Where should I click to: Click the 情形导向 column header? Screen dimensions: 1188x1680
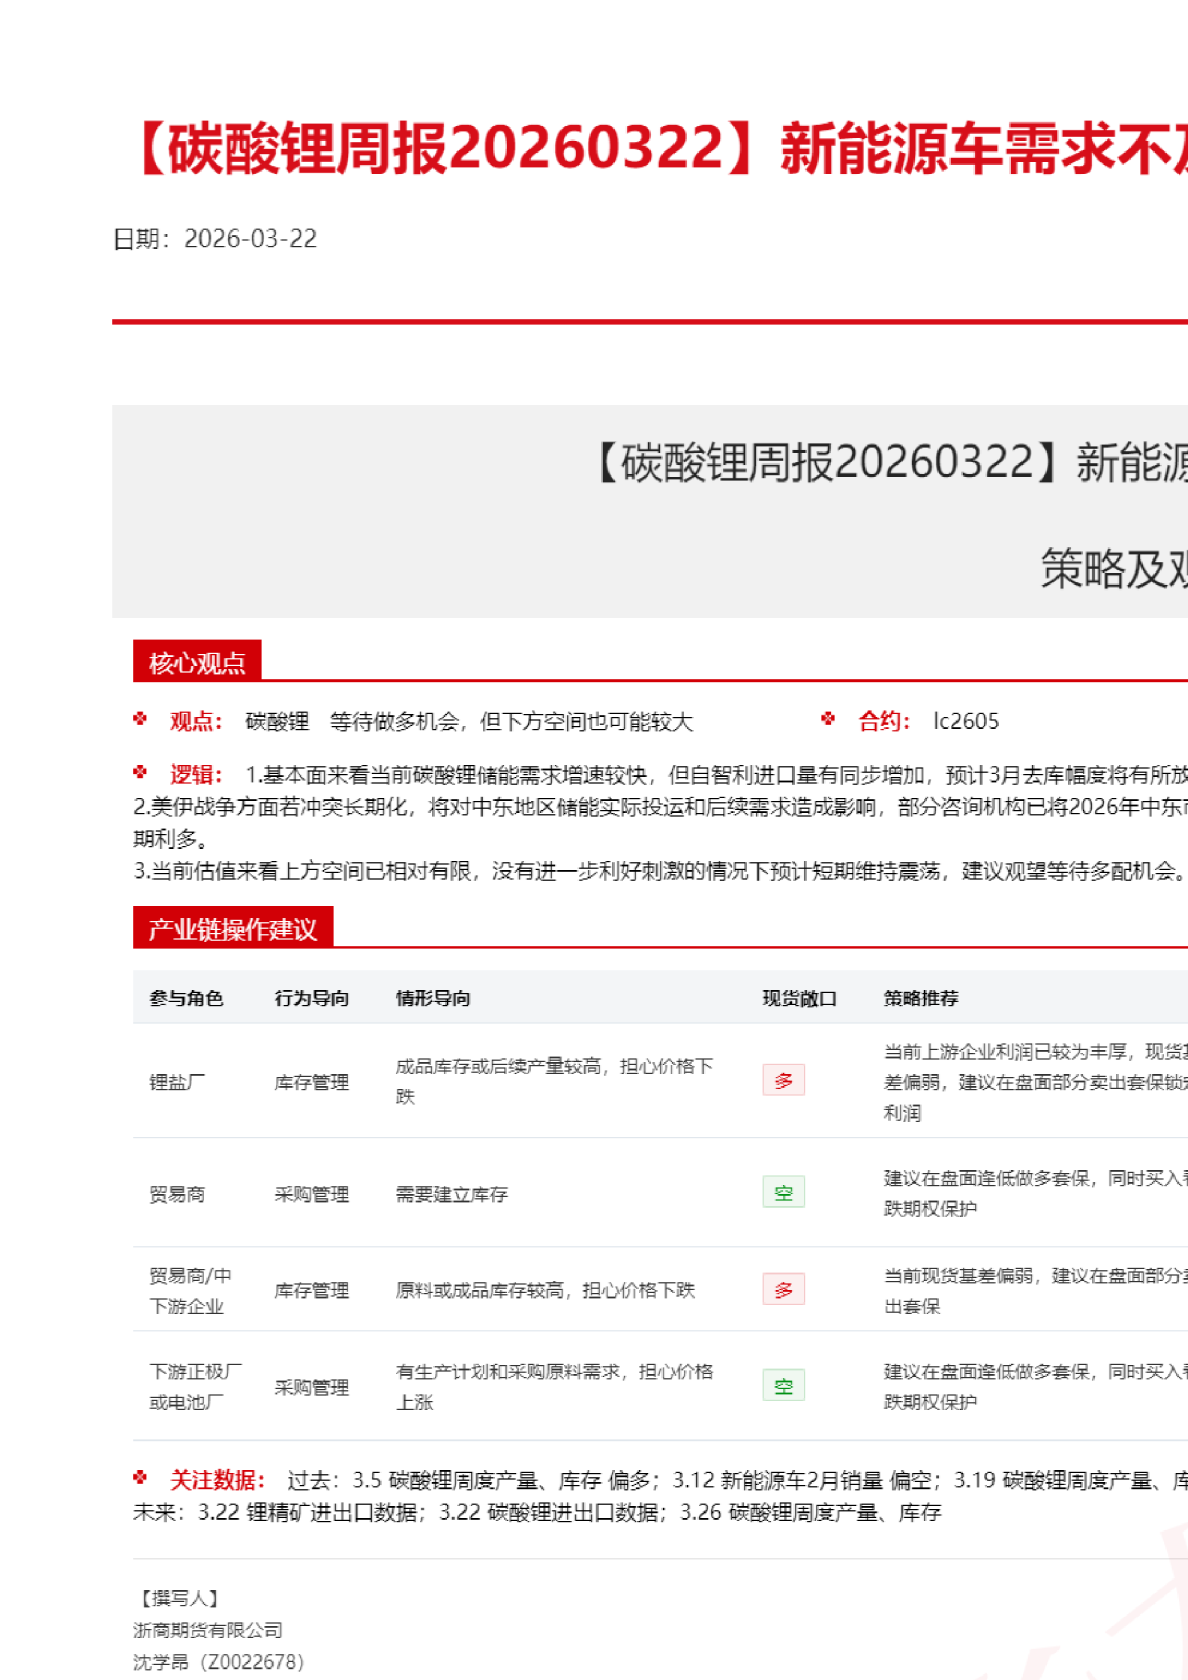coord(433,998)
